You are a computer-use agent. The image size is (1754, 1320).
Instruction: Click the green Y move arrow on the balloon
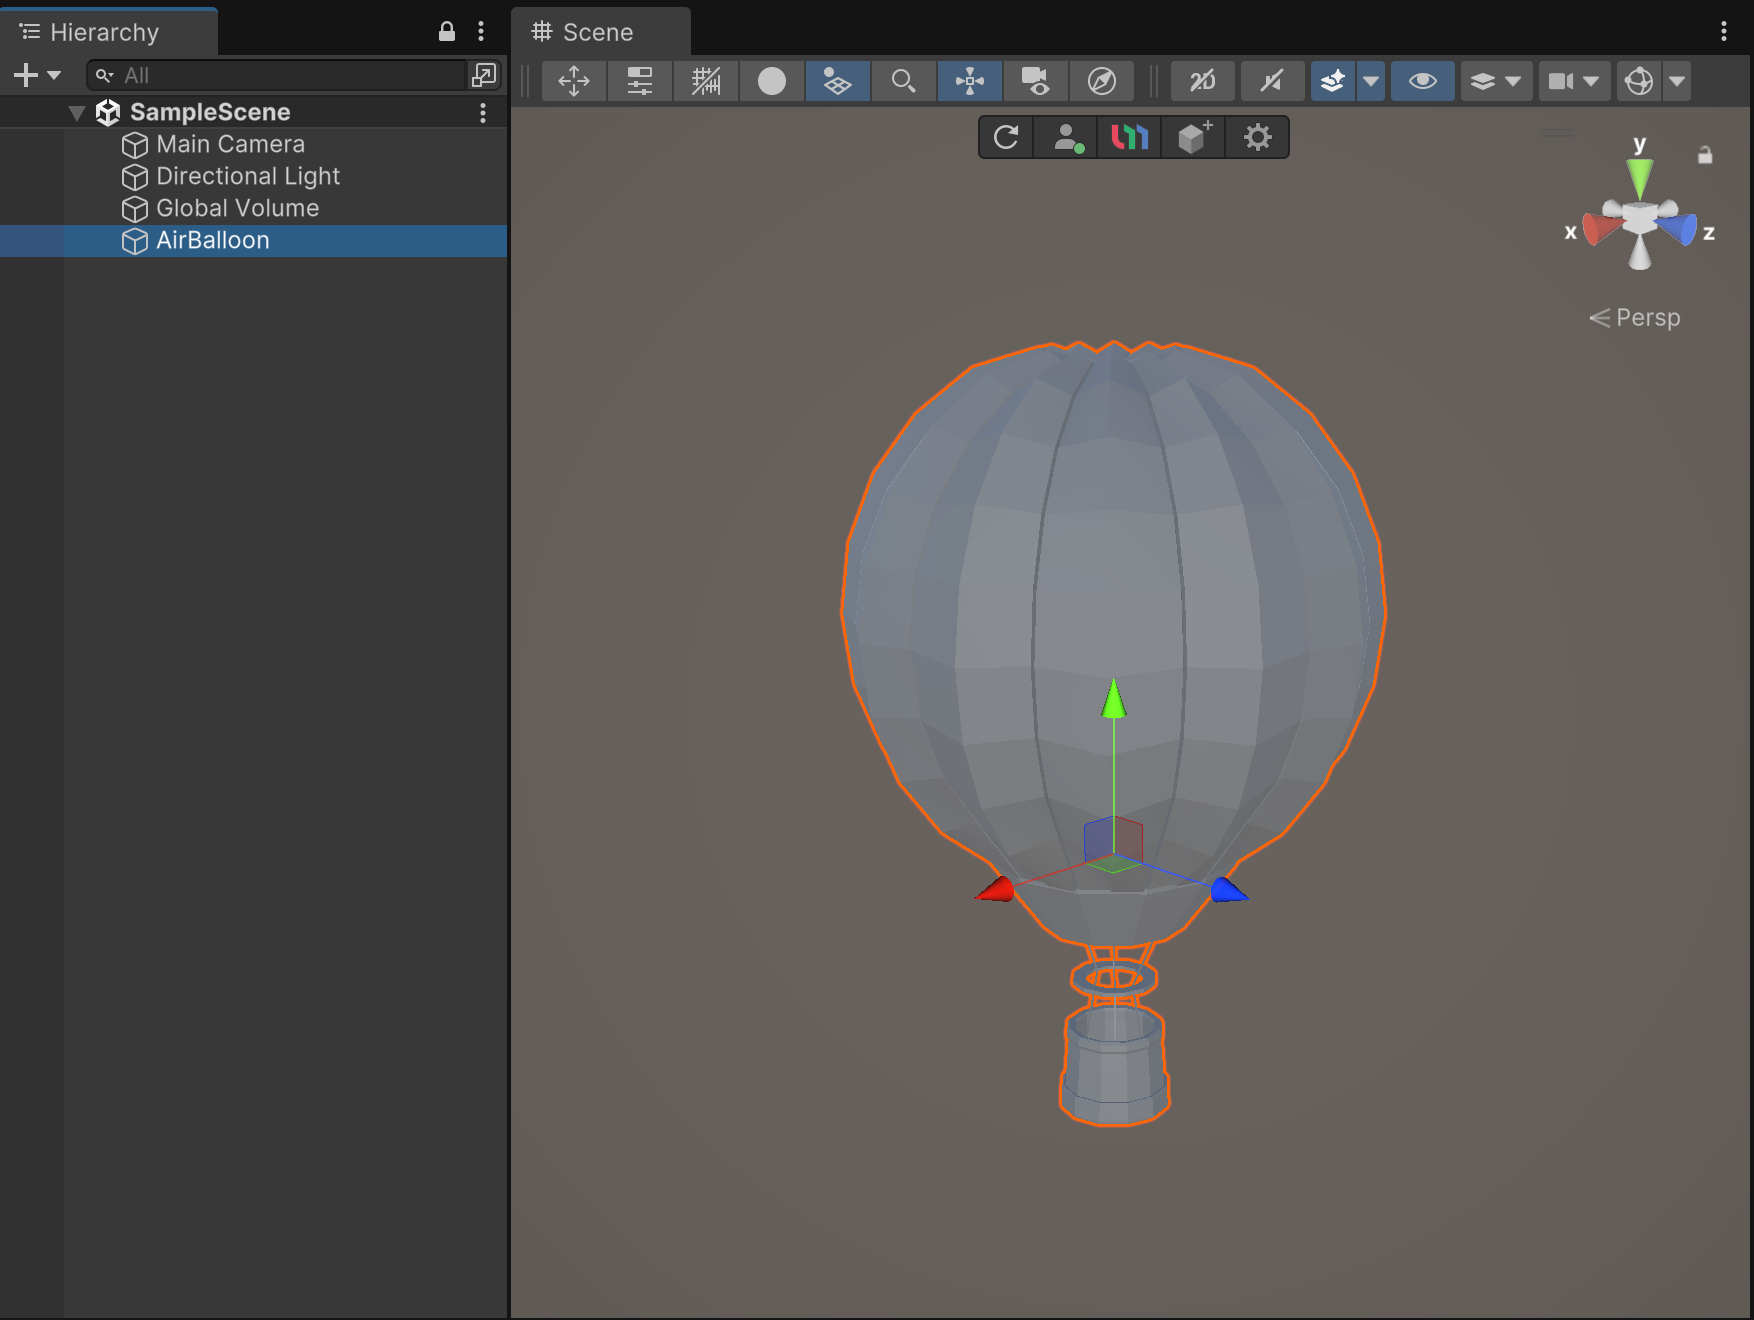pyautogui.click(x=1114, y=698)
